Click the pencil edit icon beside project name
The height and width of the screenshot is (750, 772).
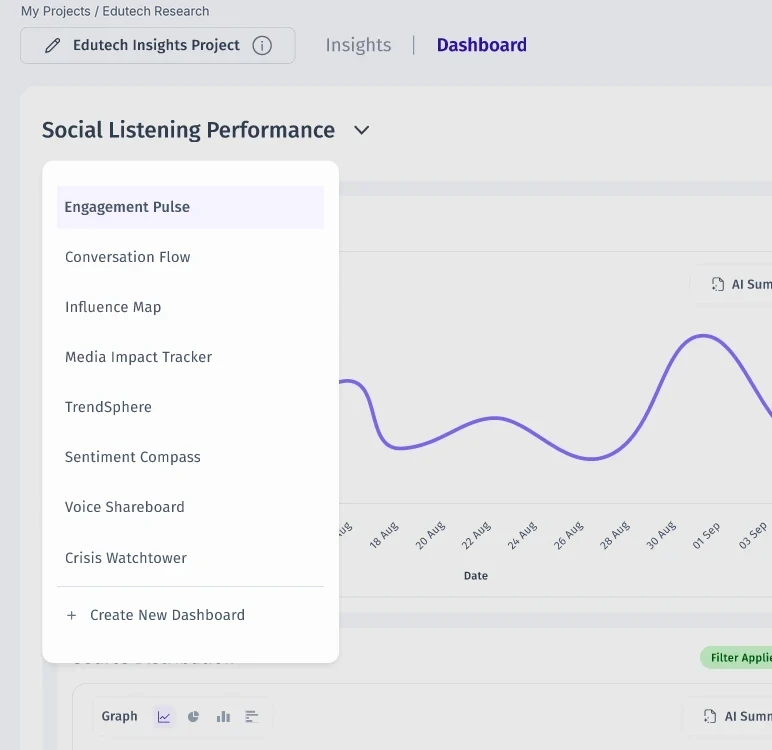pos(53,45)
